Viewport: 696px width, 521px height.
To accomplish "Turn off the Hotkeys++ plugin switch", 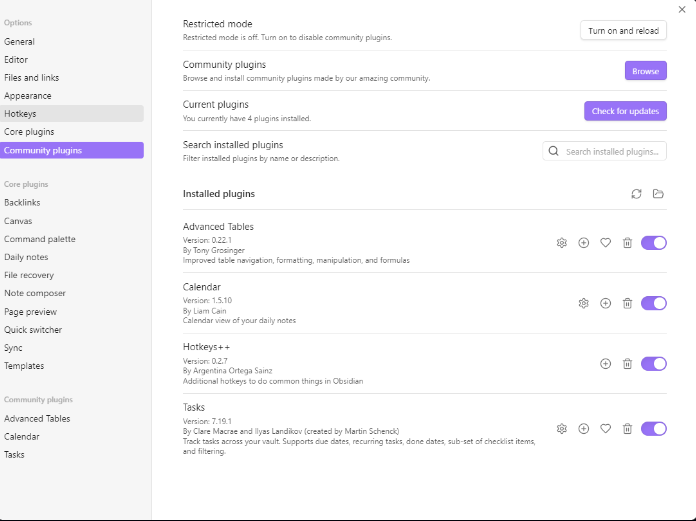I will click(x=653, y=364).
